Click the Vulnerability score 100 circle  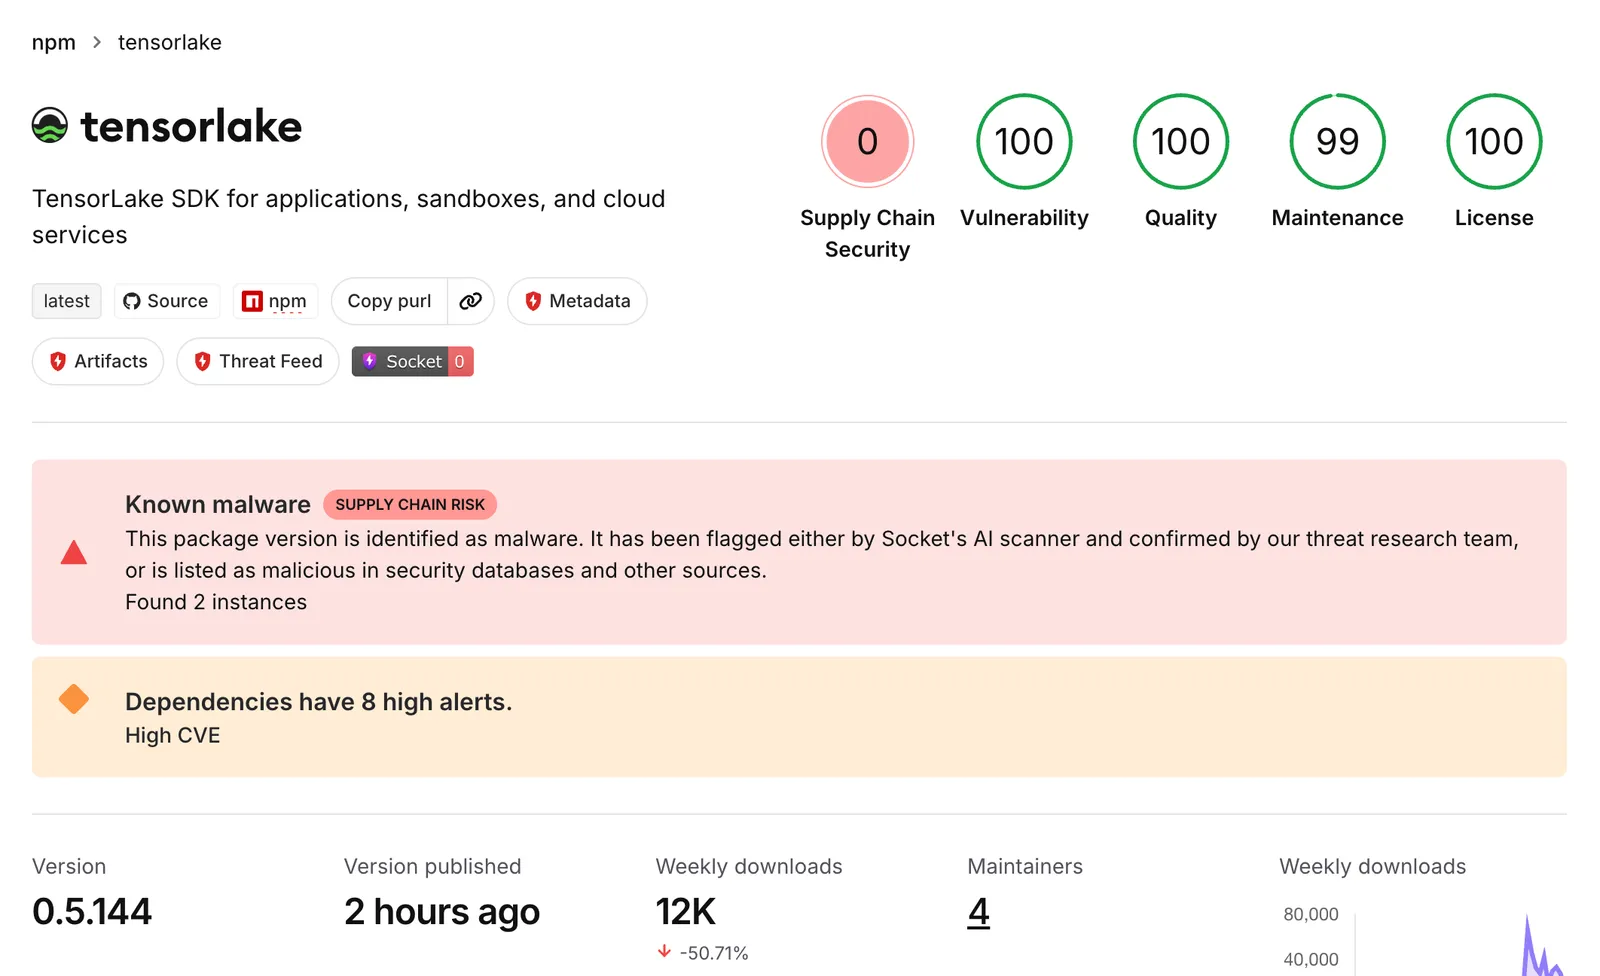pos(1024,141)
